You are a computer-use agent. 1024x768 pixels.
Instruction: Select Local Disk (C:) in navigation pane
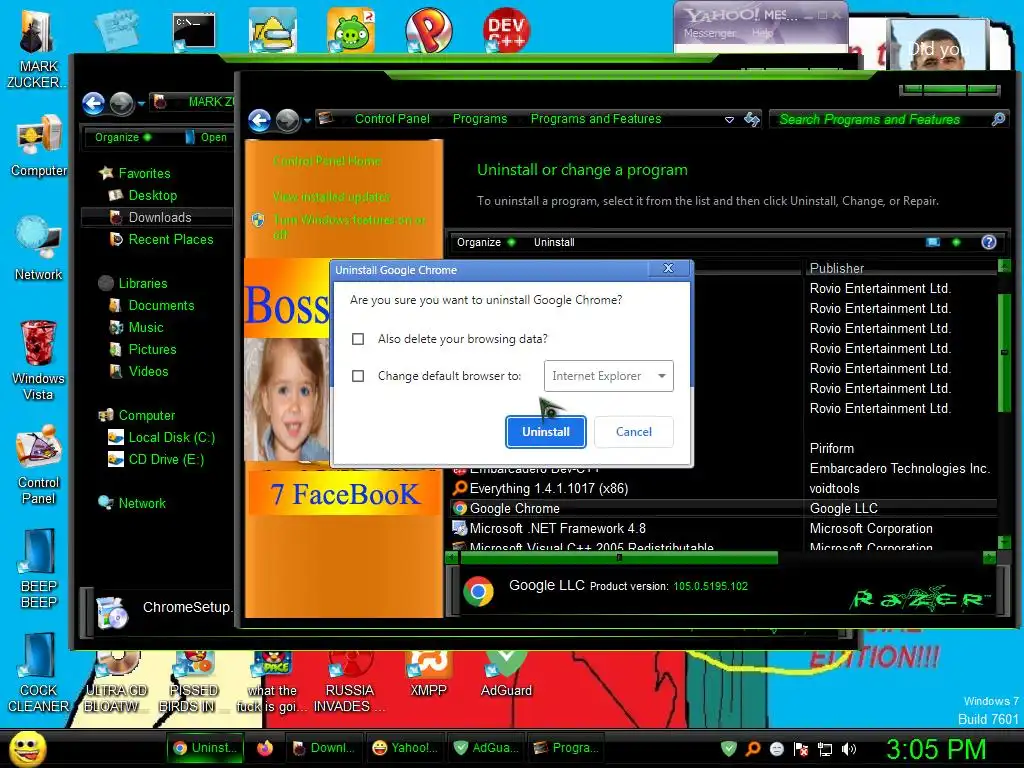[171, 438]
